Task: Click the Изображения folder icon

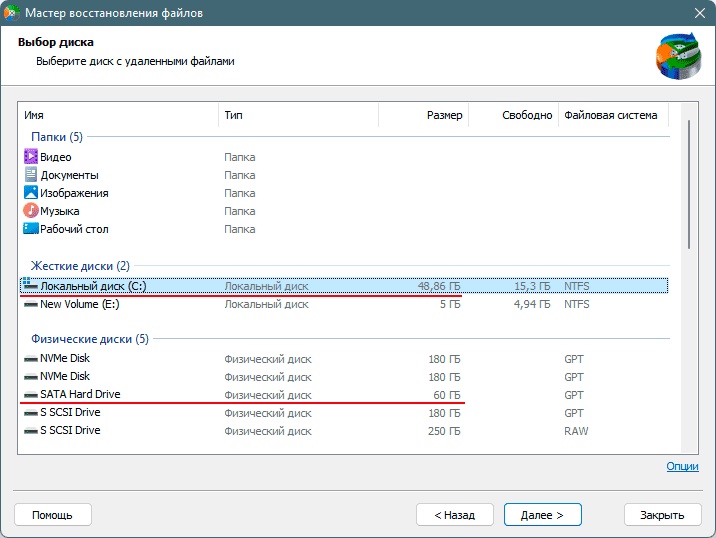Action: click(x=31, y=193)
